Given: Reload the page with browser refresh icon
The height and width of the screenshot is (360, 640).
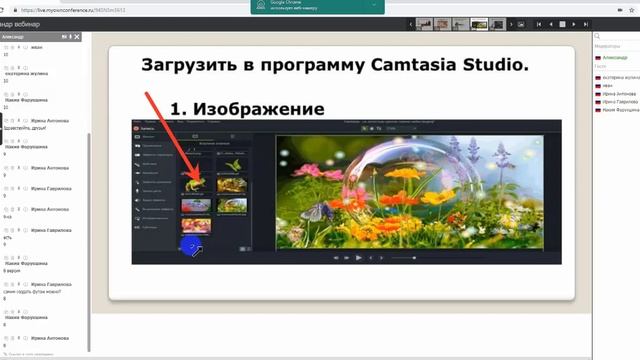Looking at the screenshot, I should pyautogui.click(x=2, y=10).
